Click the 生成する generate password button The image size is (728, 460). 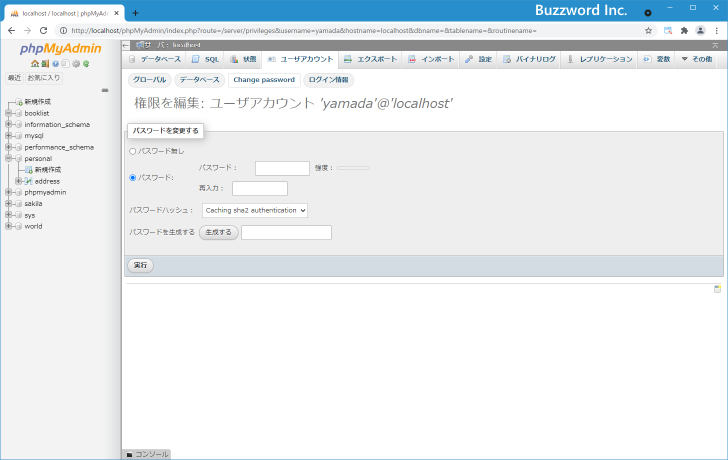tap(219, 233)
